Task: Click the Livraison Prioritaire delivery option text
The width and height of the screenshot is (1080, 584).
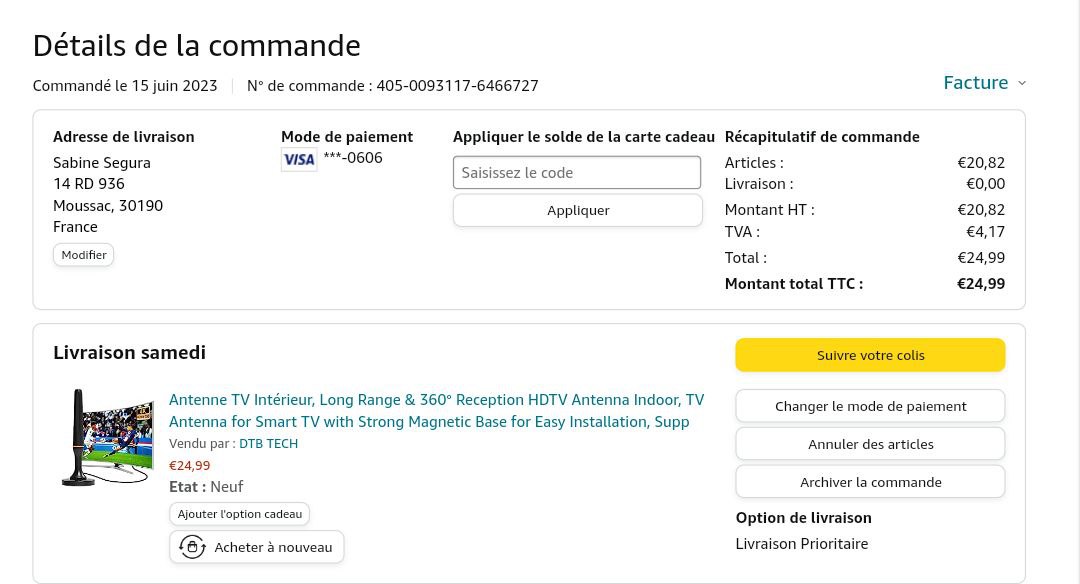Action: [x=801, y=544]
